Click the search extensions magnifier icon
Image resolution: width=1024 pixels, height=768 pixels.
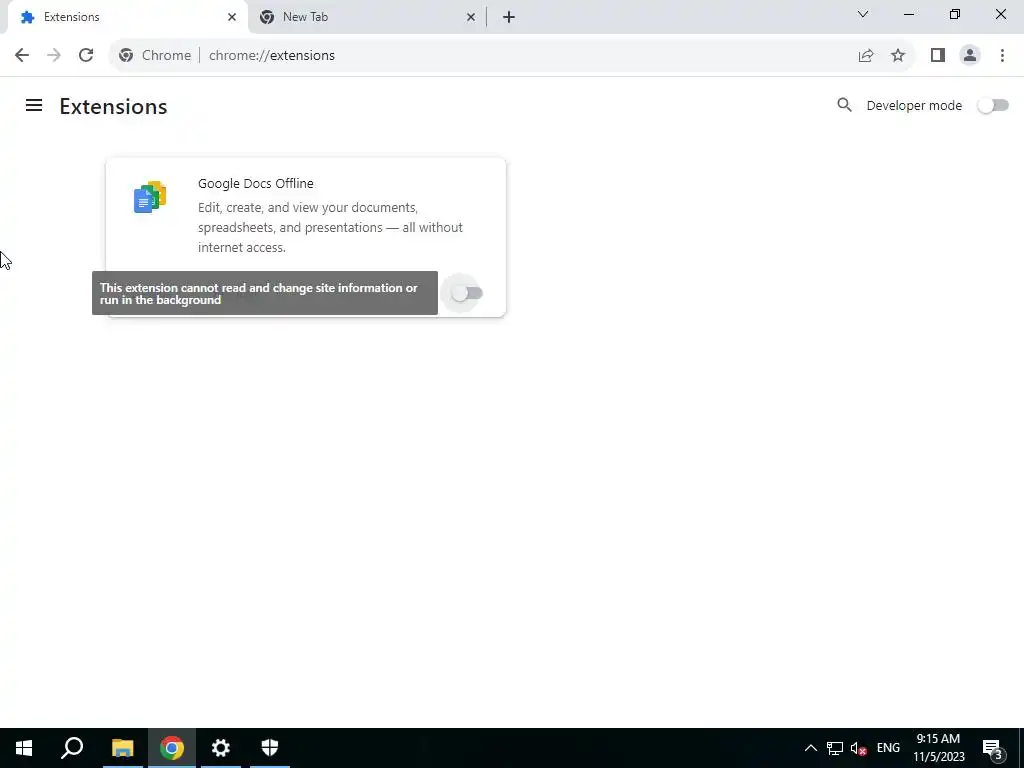(x=844, y=105)
